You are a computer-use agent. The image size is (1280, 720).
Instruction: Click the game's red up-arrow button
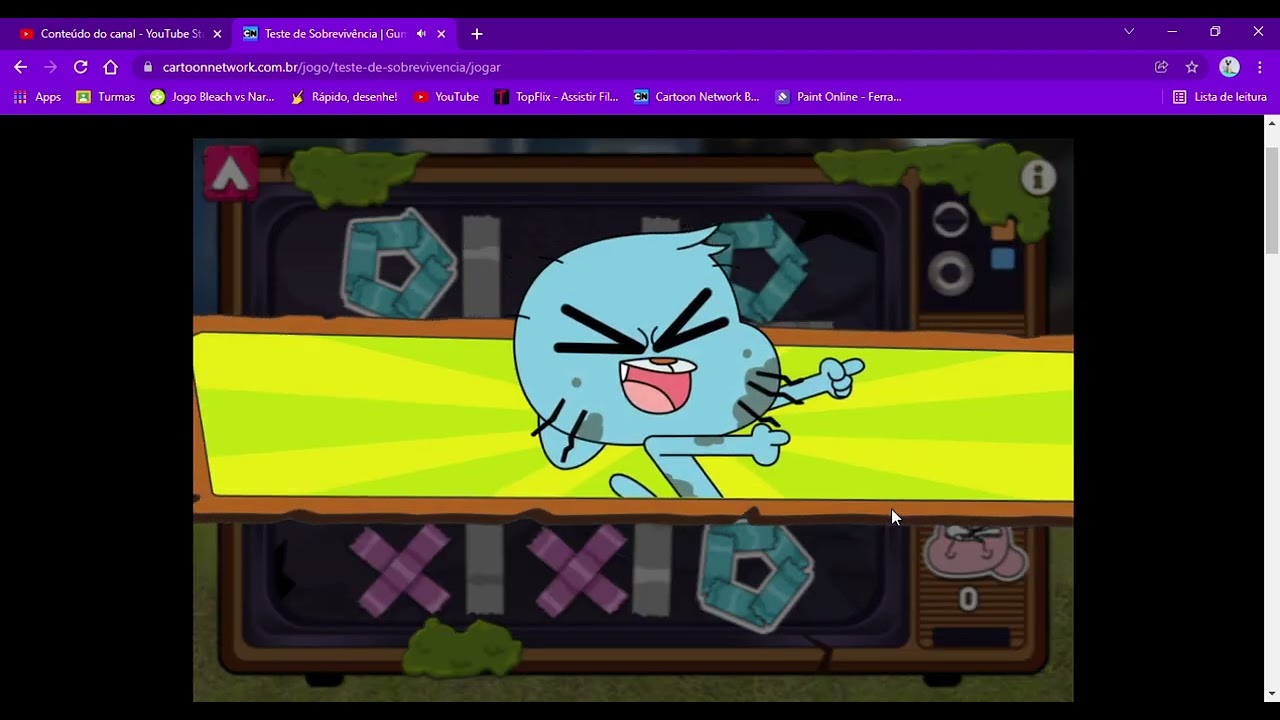(231, 173)
